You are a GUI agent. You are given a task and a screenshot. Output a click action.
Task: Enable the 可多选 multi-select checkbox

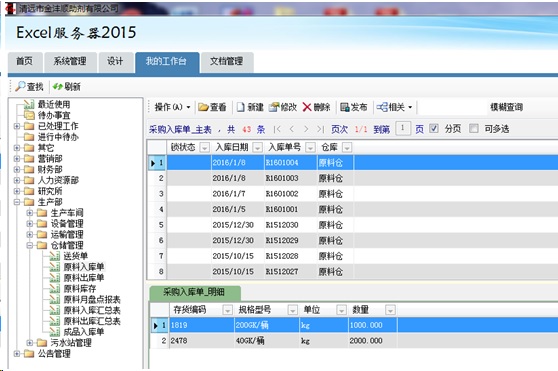click(x=473, y=128)
